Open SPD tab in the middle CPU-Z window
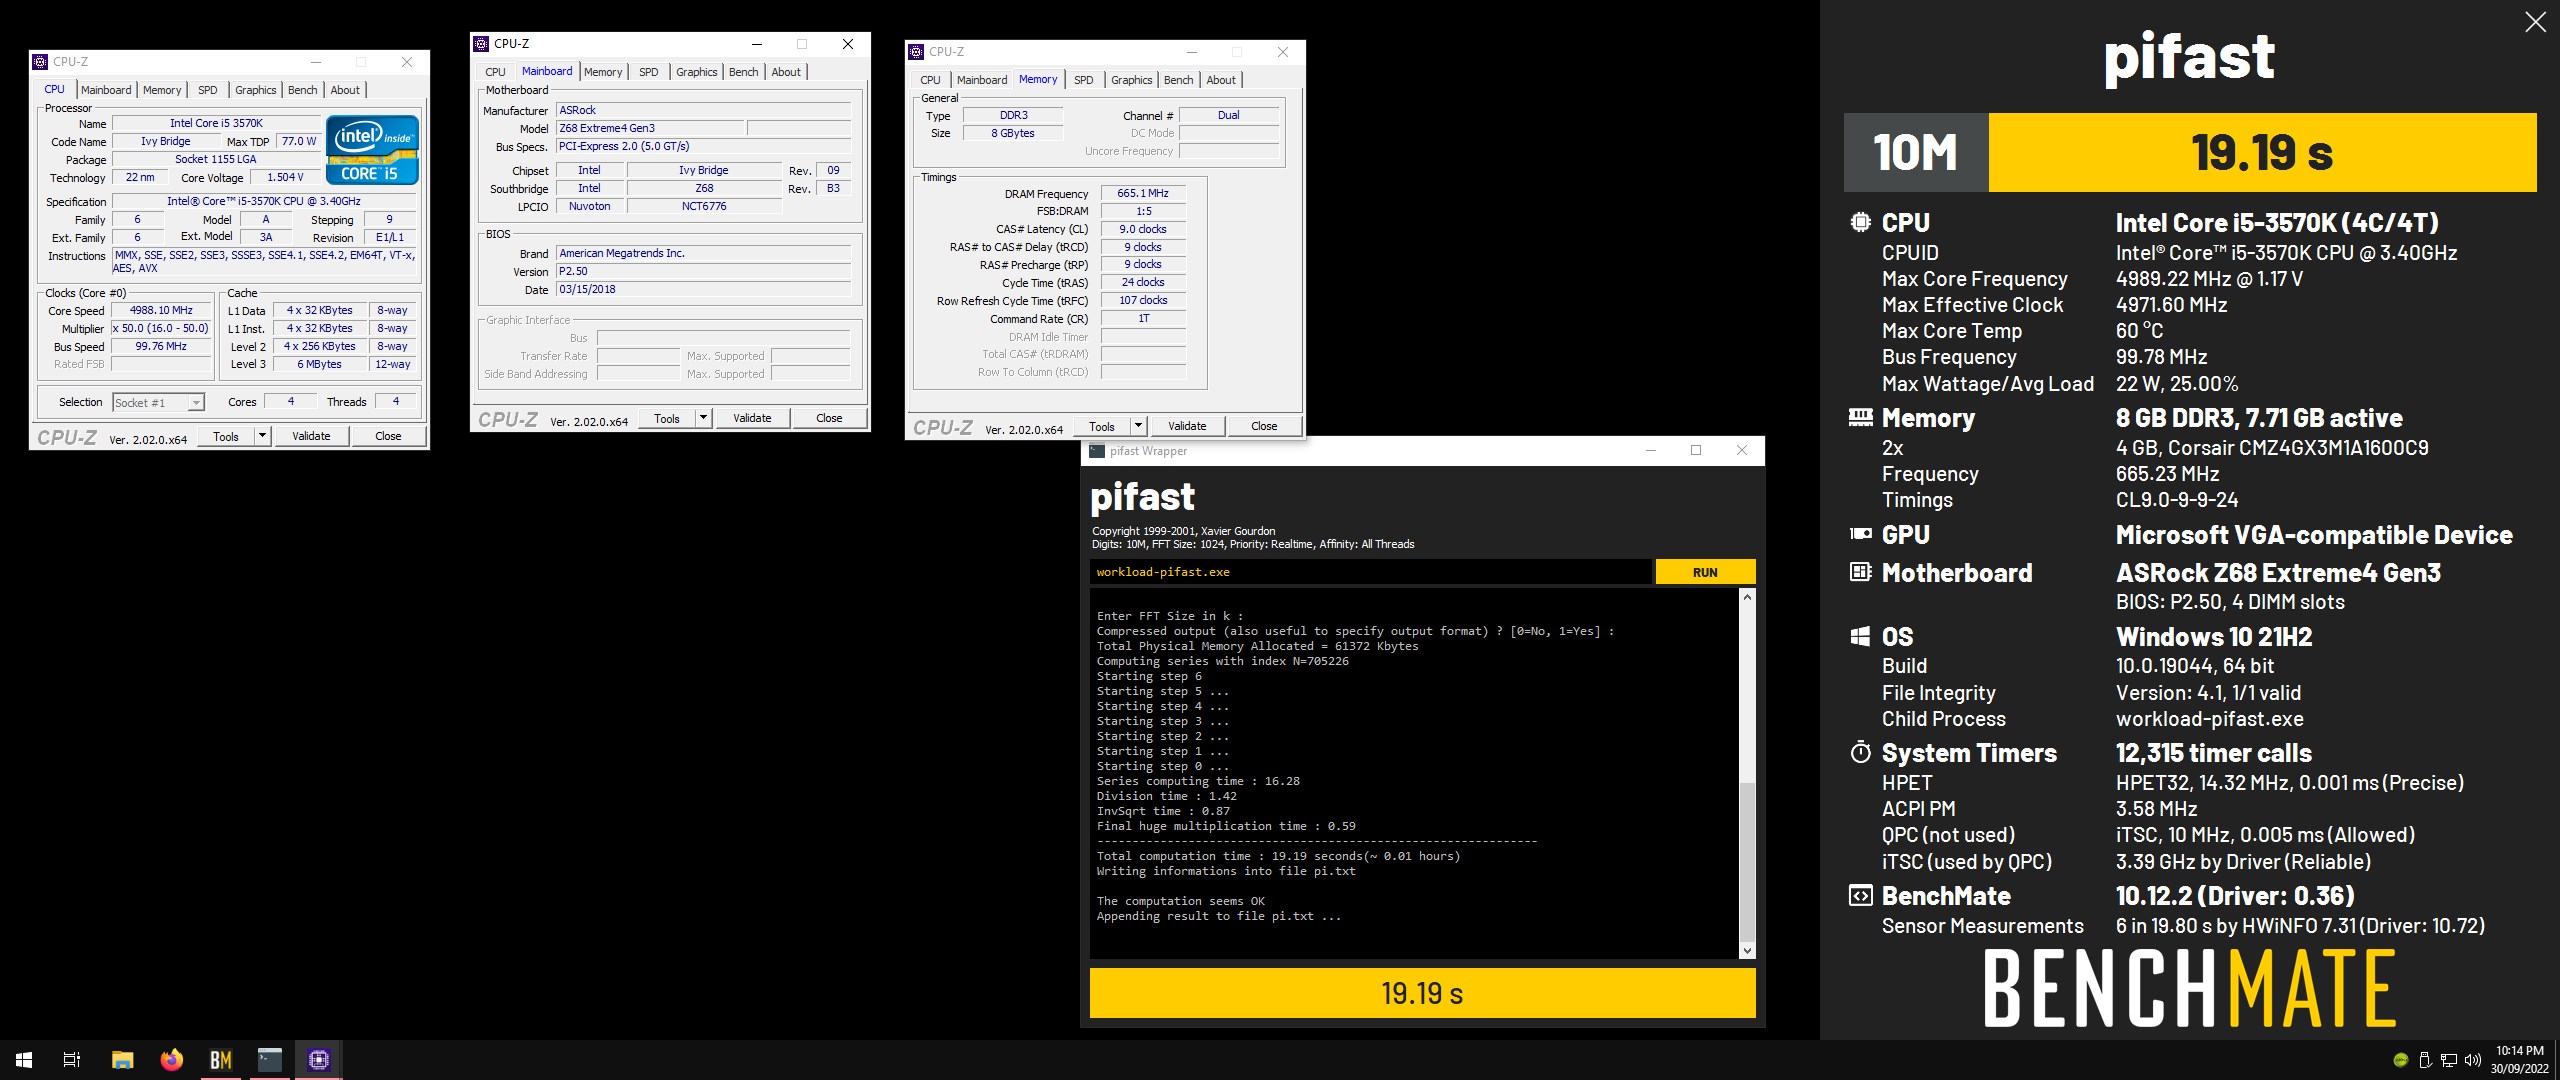The height and width of the screenshot is (1080, 2560). (649, 72)
